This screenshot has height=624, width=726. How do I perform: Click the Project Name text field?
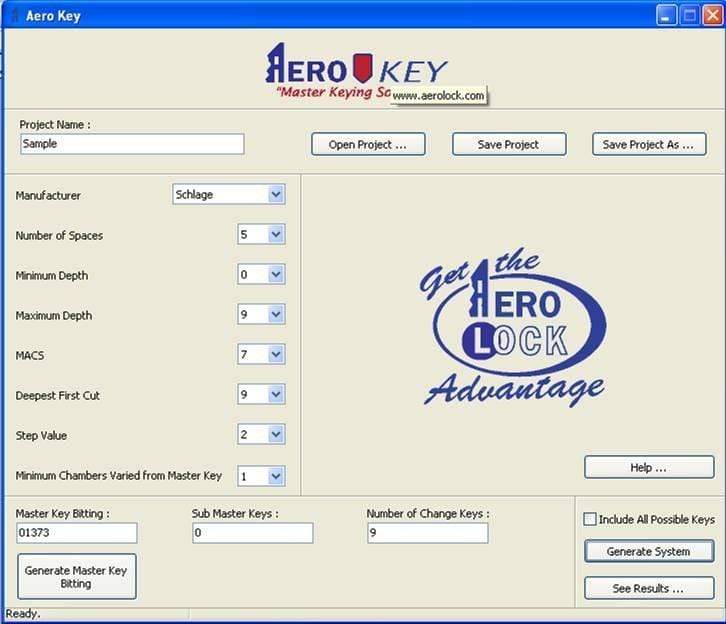[x=131, y=144]
